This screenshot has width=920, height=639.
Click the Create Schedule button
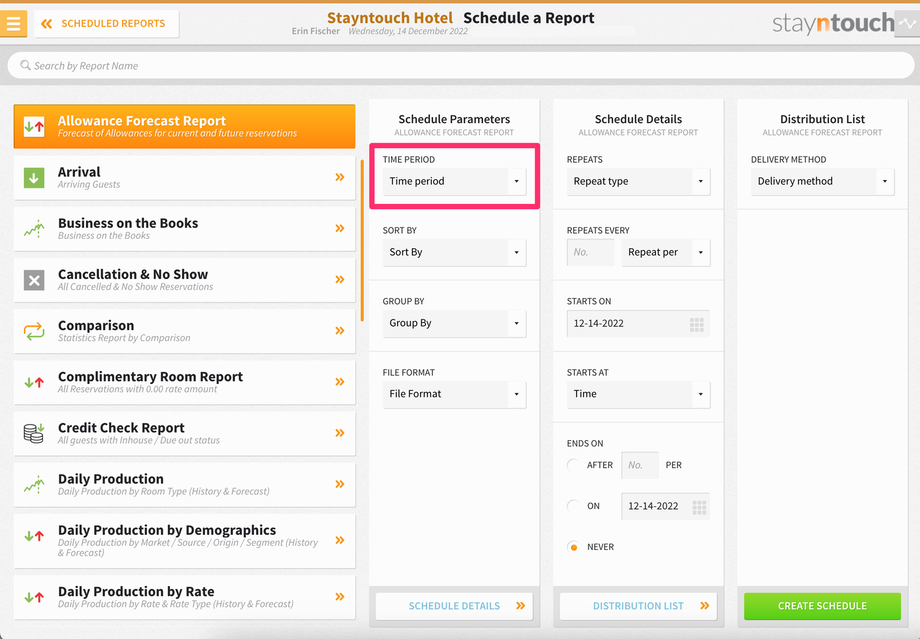823,606
